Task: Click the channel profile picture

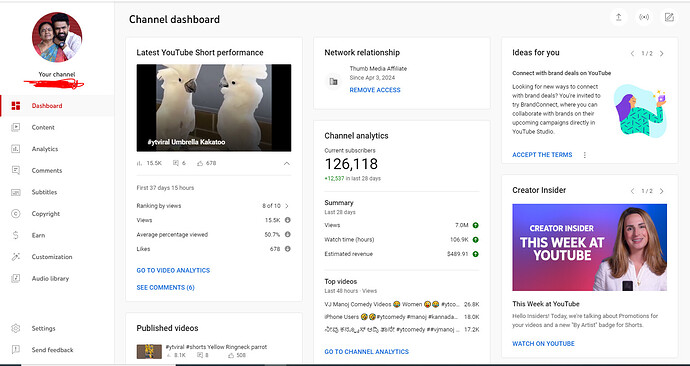Action: (57, 37)
